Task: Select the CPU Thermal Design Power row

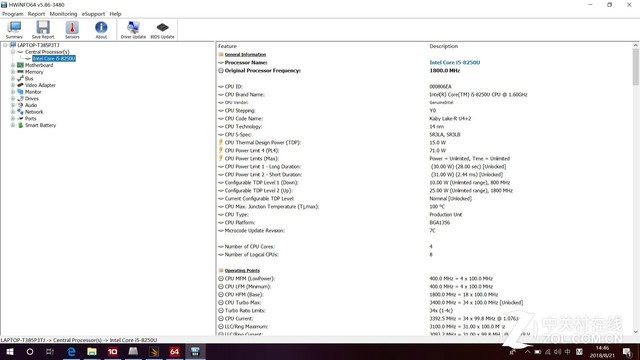Action: tap(424, 142)
